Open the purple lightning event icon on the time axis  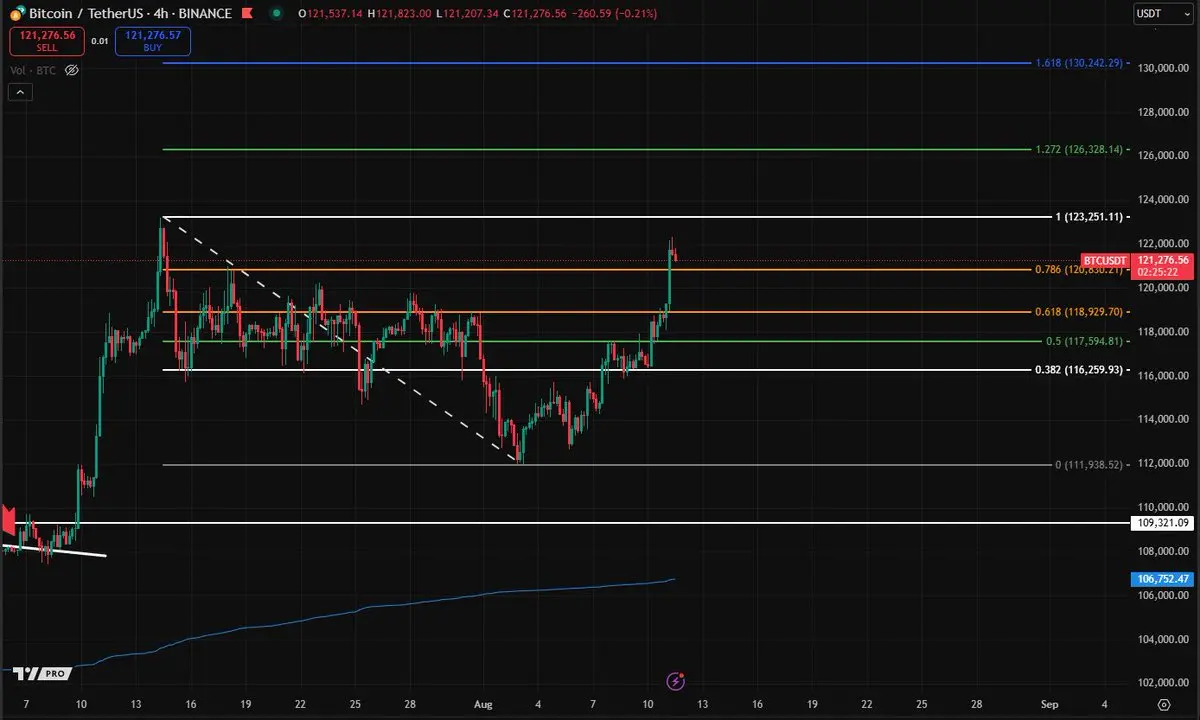677,682
